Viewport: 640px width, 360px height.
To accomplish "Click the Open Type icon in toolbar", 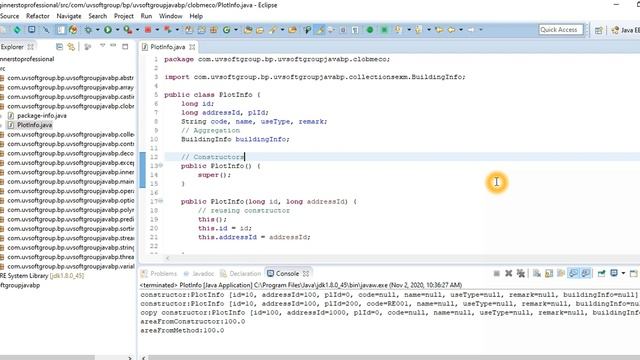I will (248, 30).
